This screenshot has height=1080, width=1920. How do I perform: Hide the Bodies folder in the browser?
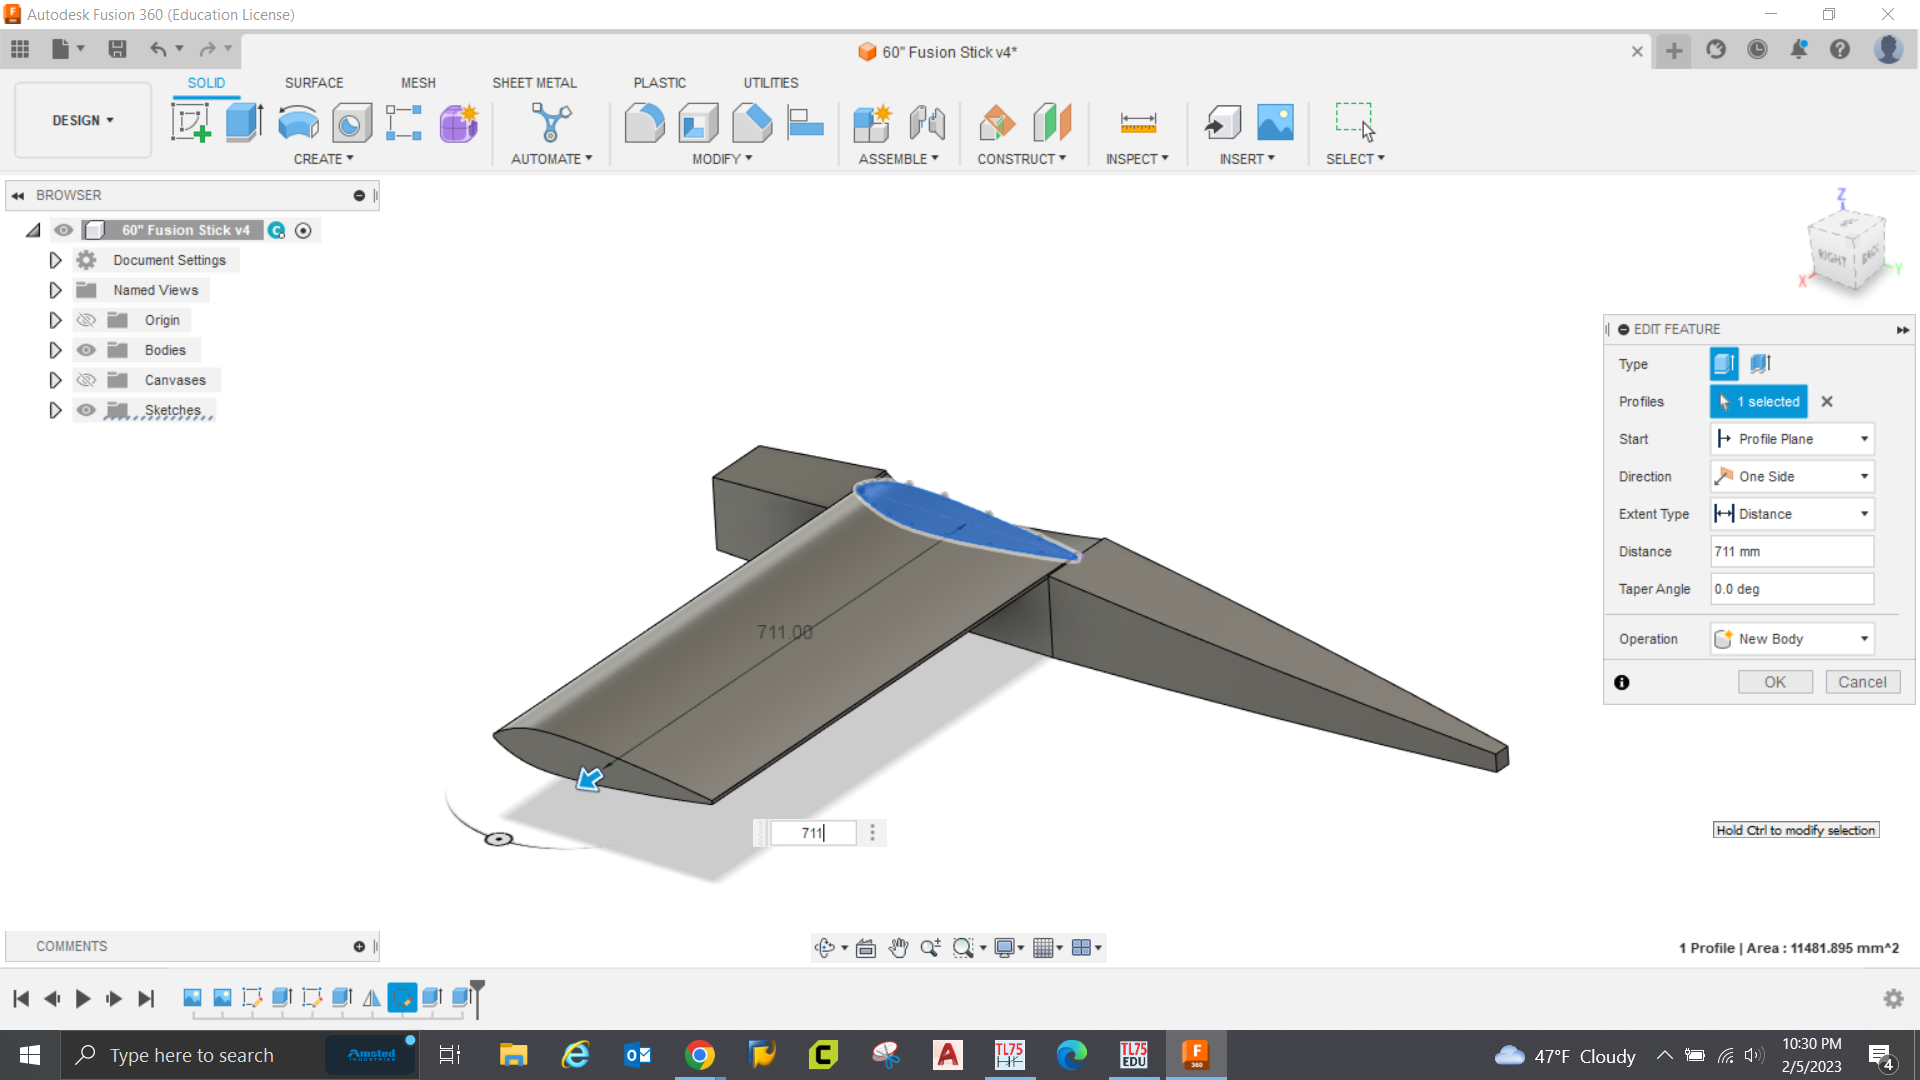click(87, 350)
